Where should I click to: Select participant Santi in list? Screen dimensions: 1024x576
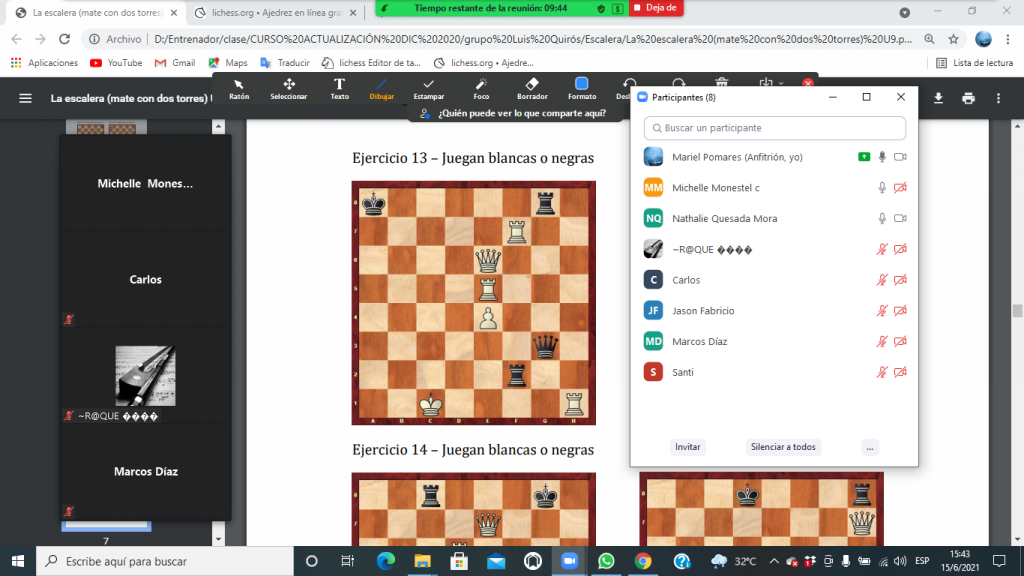coord(775,372)
